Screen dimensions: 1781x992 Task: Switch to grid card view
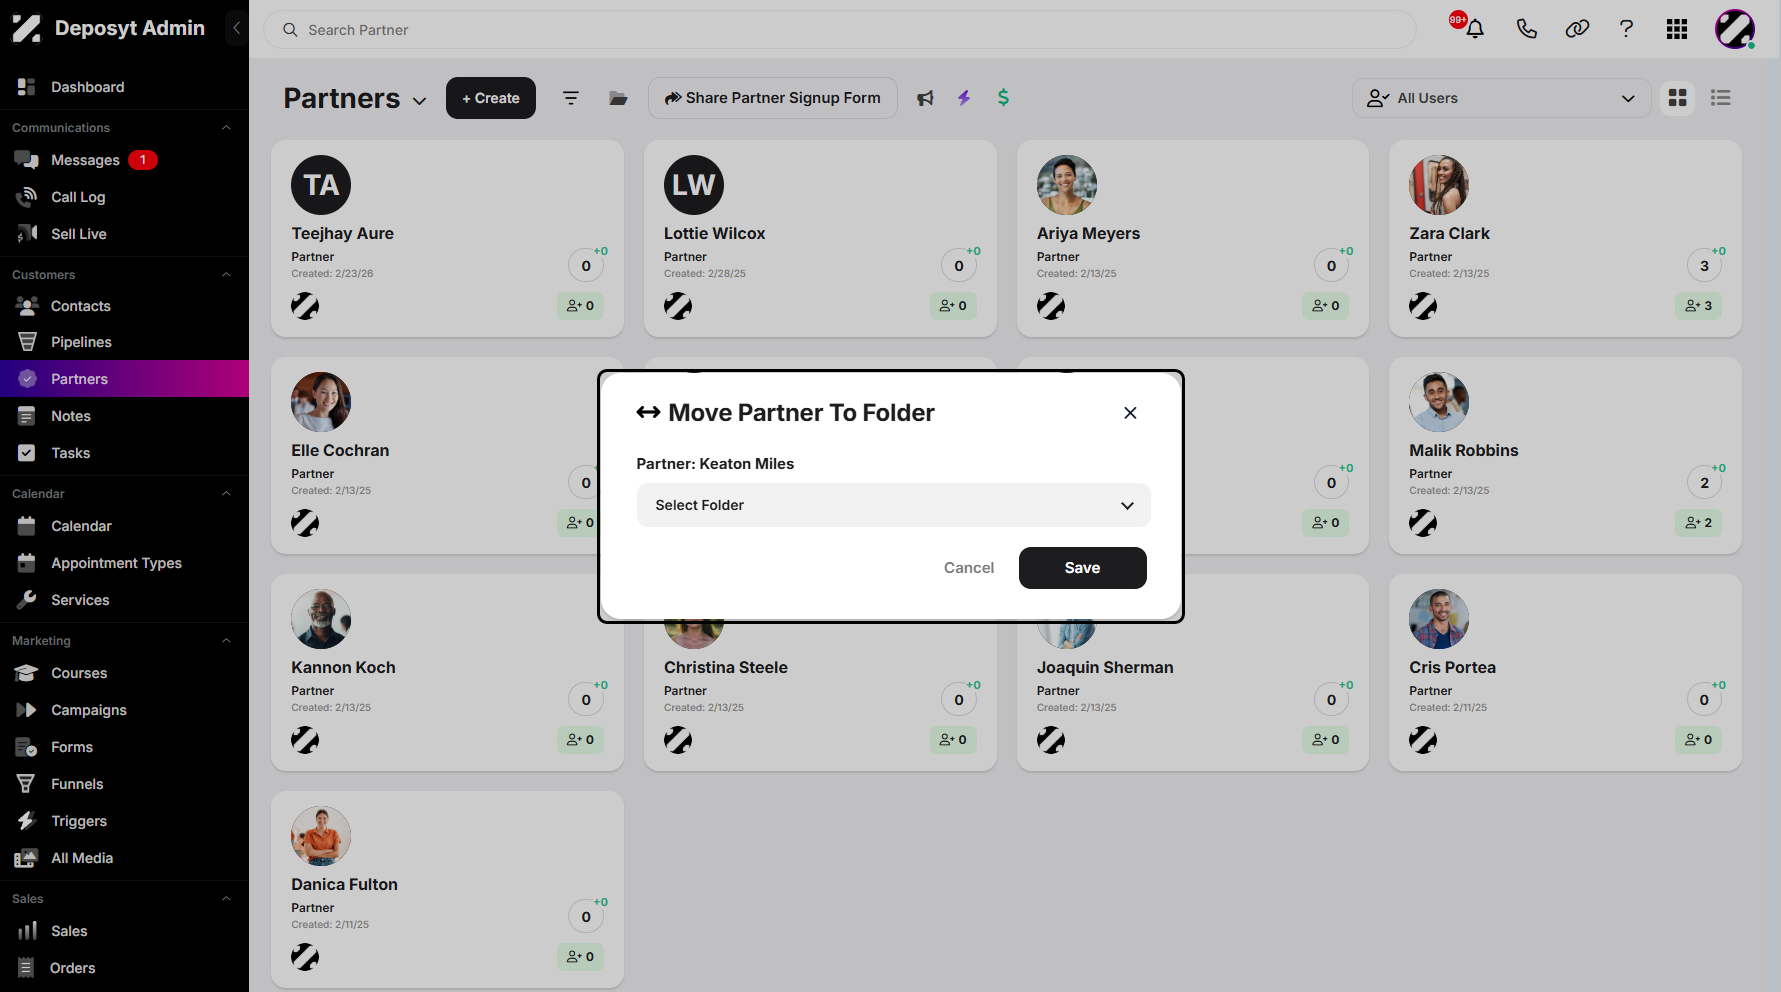(1678, 98)
